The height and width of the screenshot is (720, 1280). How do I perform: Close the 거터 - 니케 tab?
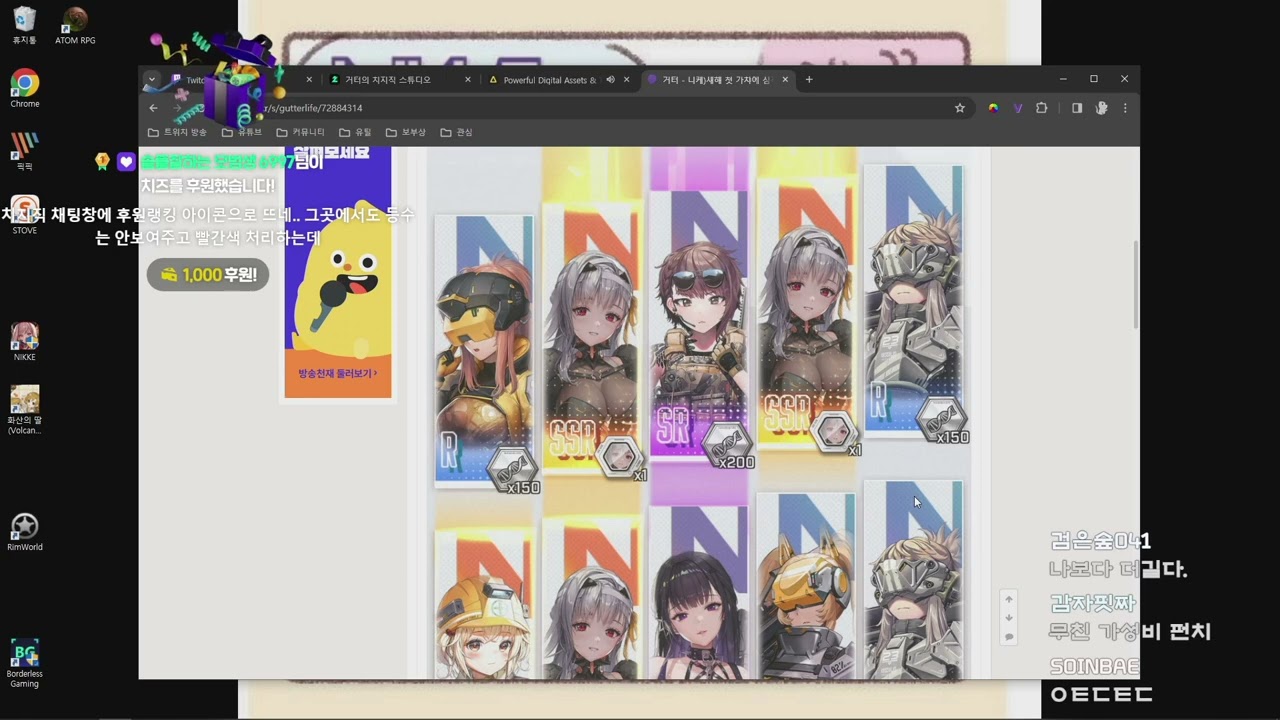(786, 80)
